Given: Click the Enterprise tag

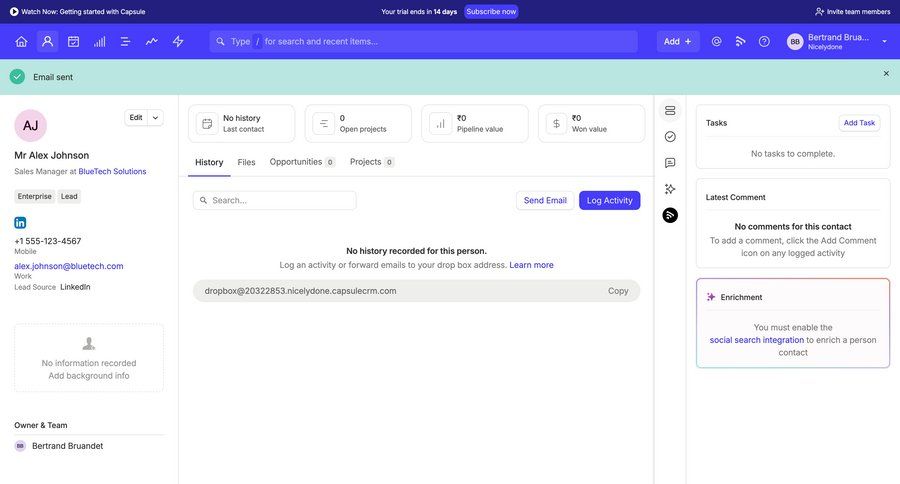Looking at the screenshot, I should point(34,196).
